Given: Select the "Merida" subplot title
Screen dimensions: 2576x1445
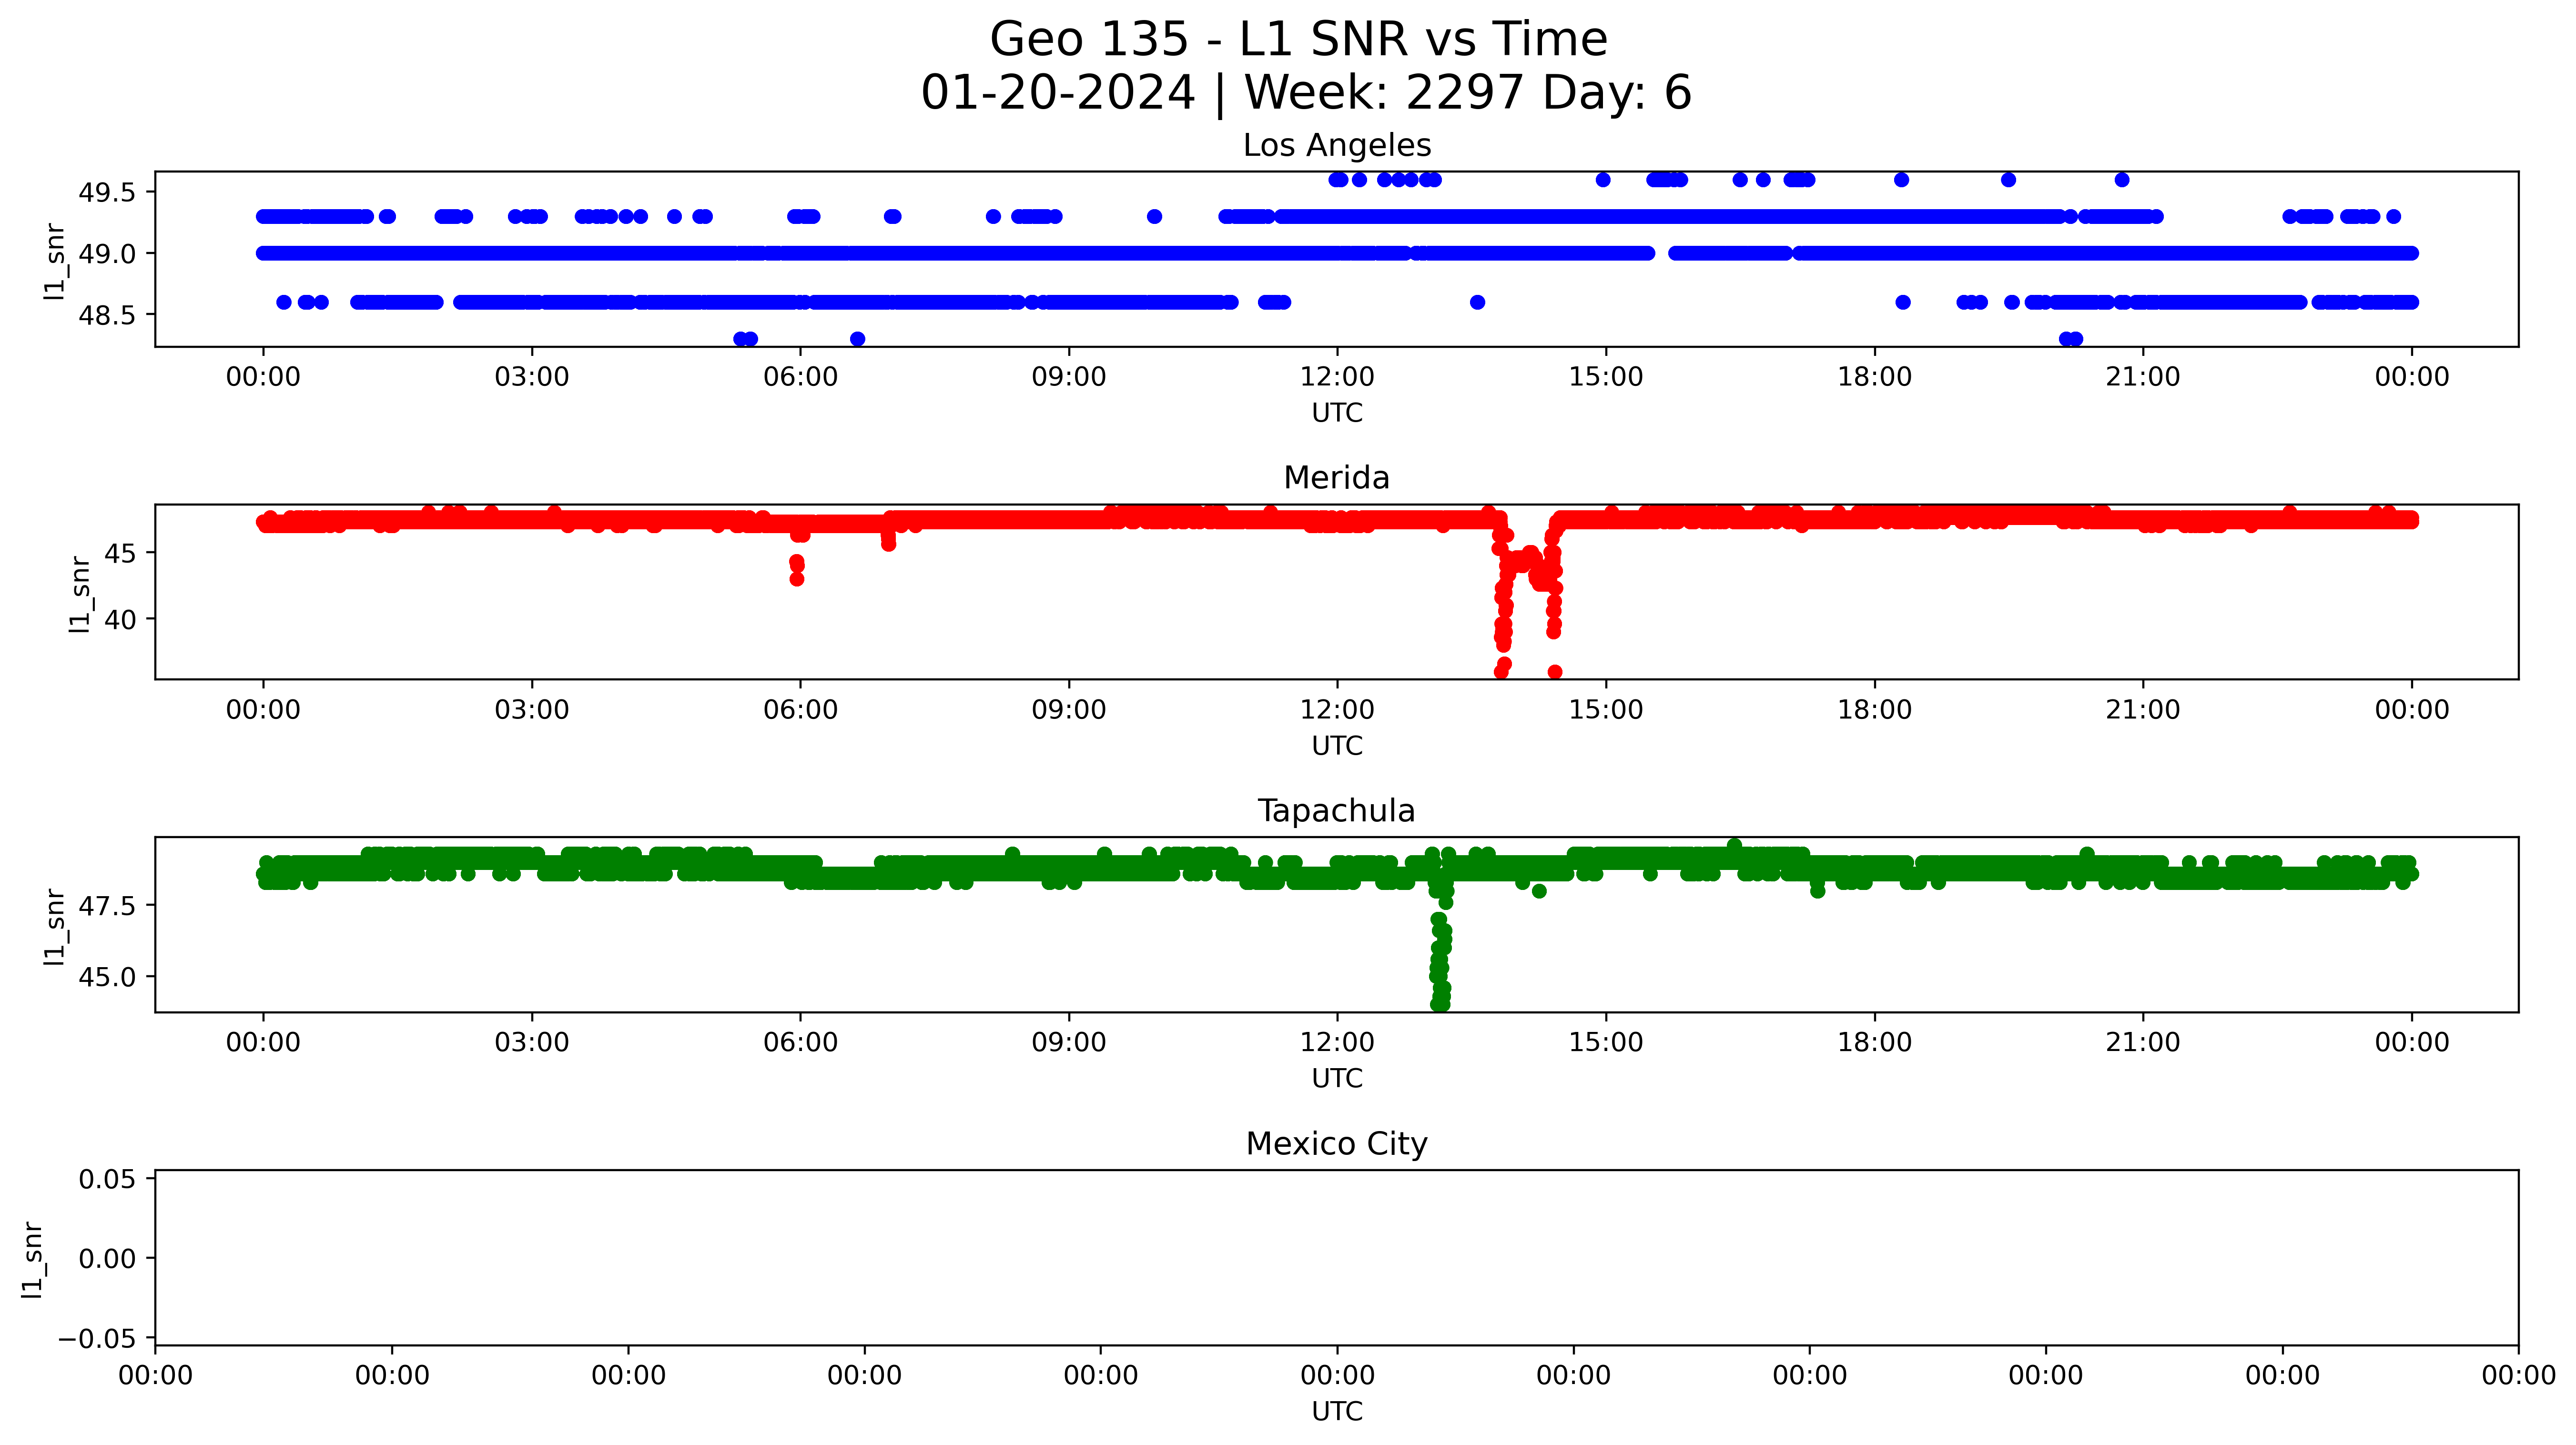Looking at the screenshot, I should pyautogui.click(x=1337, y=478).
